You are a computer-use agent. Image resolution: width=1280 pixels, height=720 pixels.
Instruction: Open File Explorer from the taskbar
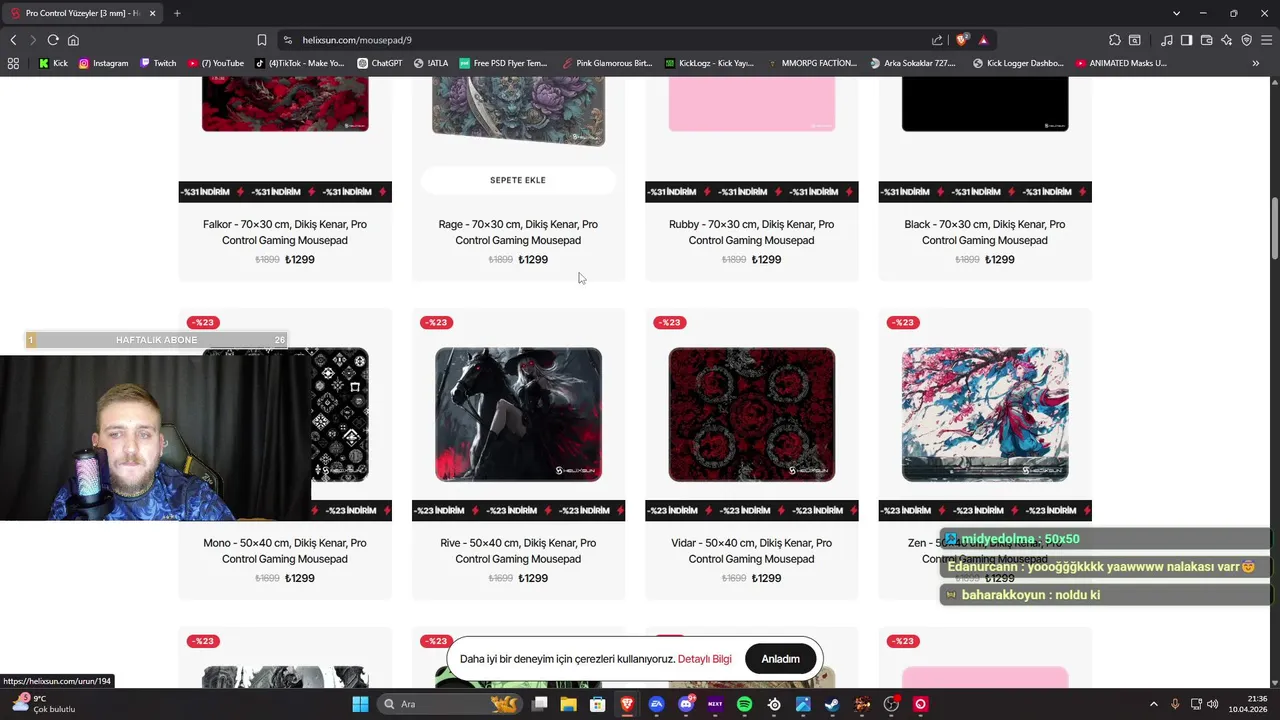coord(568,704)
